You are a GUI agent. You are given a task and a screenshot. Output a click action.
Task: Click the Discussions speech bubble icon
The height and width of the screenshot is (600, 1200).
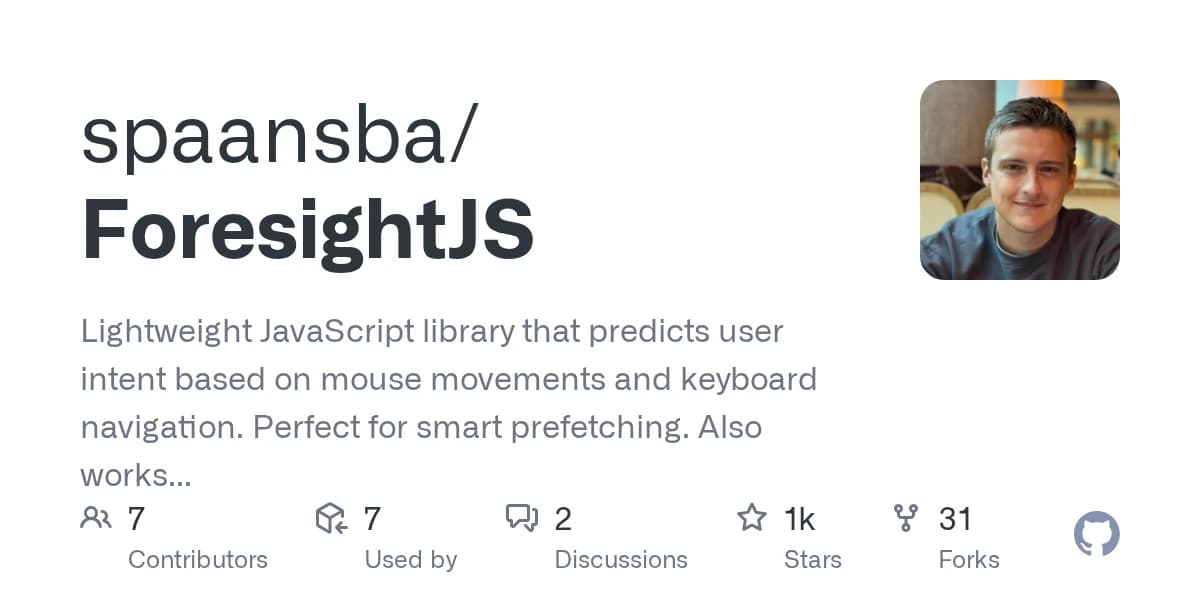point(522,518)
